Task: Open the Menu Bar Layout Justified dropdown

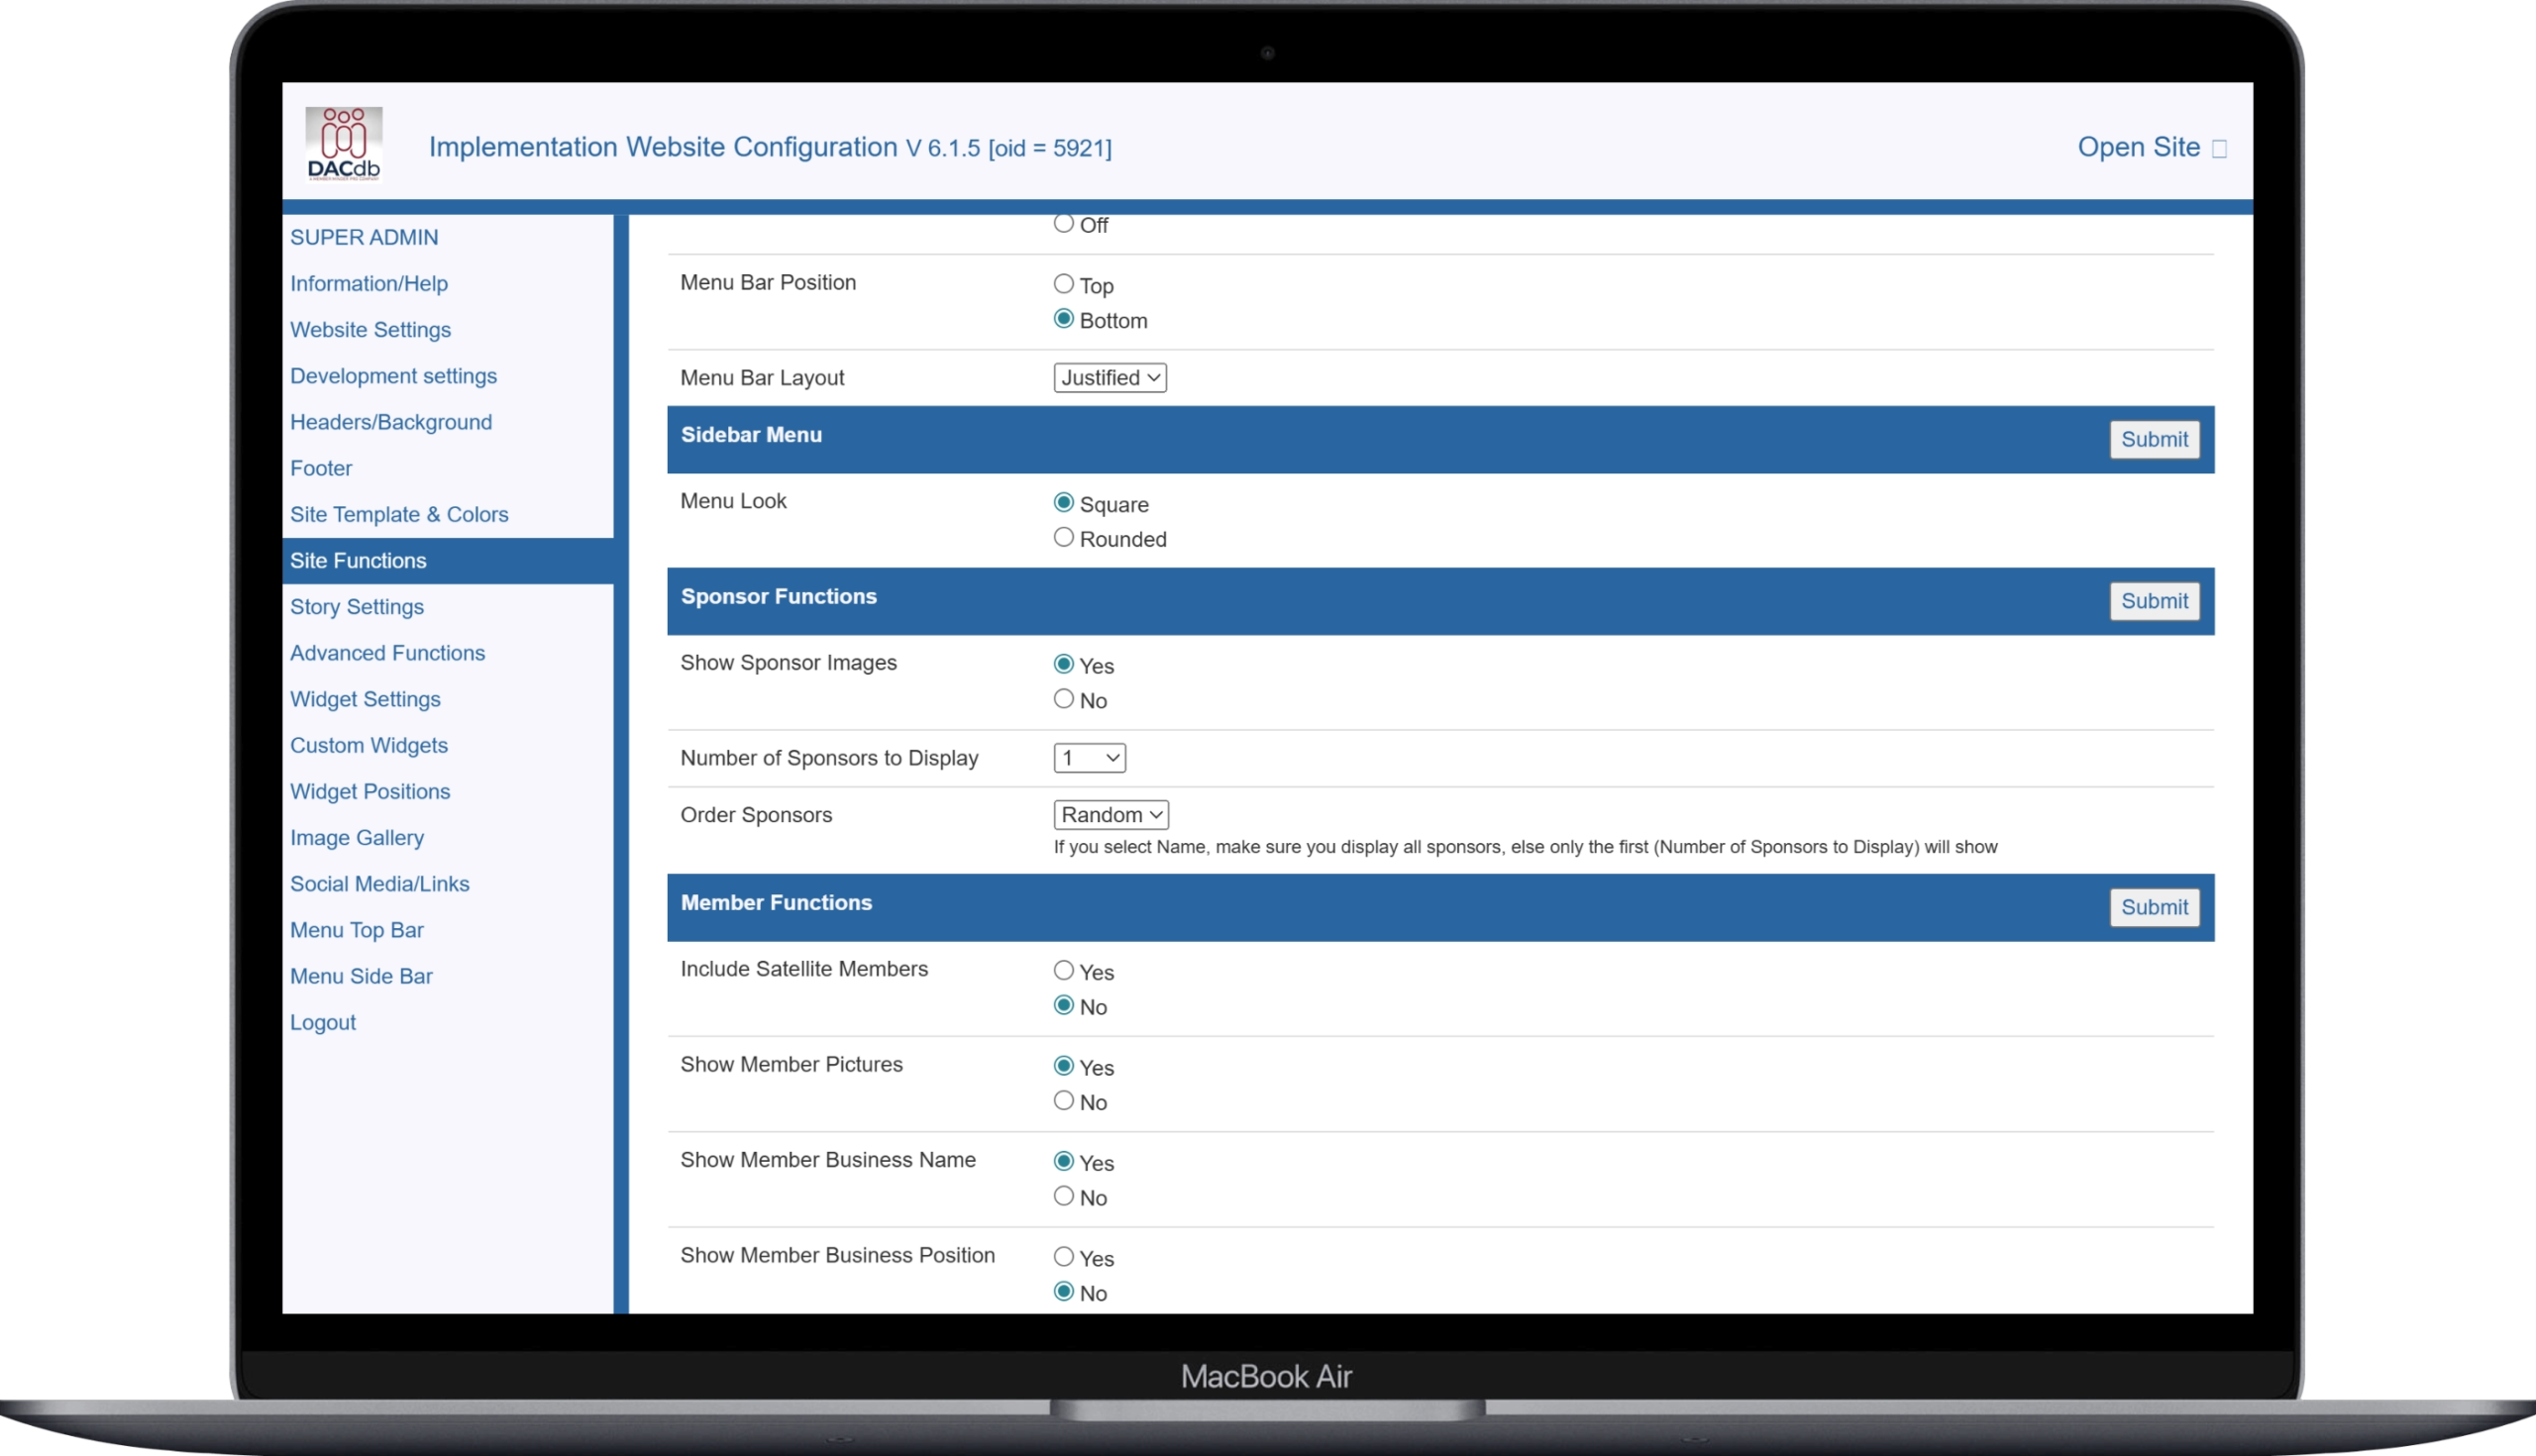Action: [x=1110, y=378]
